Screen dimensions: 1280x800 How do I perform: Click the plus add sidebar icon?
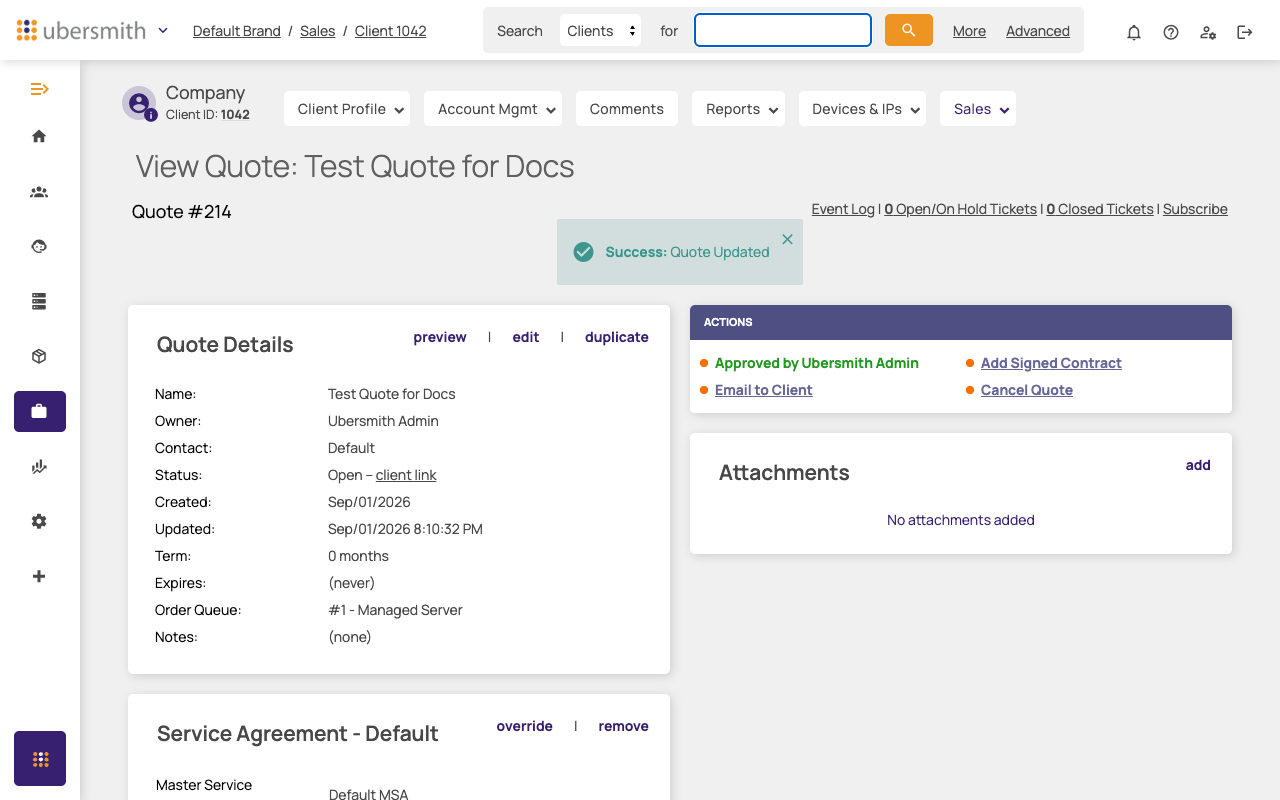point(39,576)
